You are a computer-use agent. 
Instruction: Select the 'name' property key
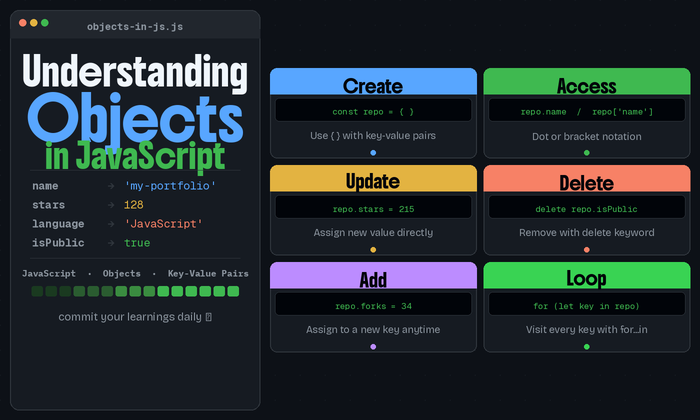click(45, 186)
